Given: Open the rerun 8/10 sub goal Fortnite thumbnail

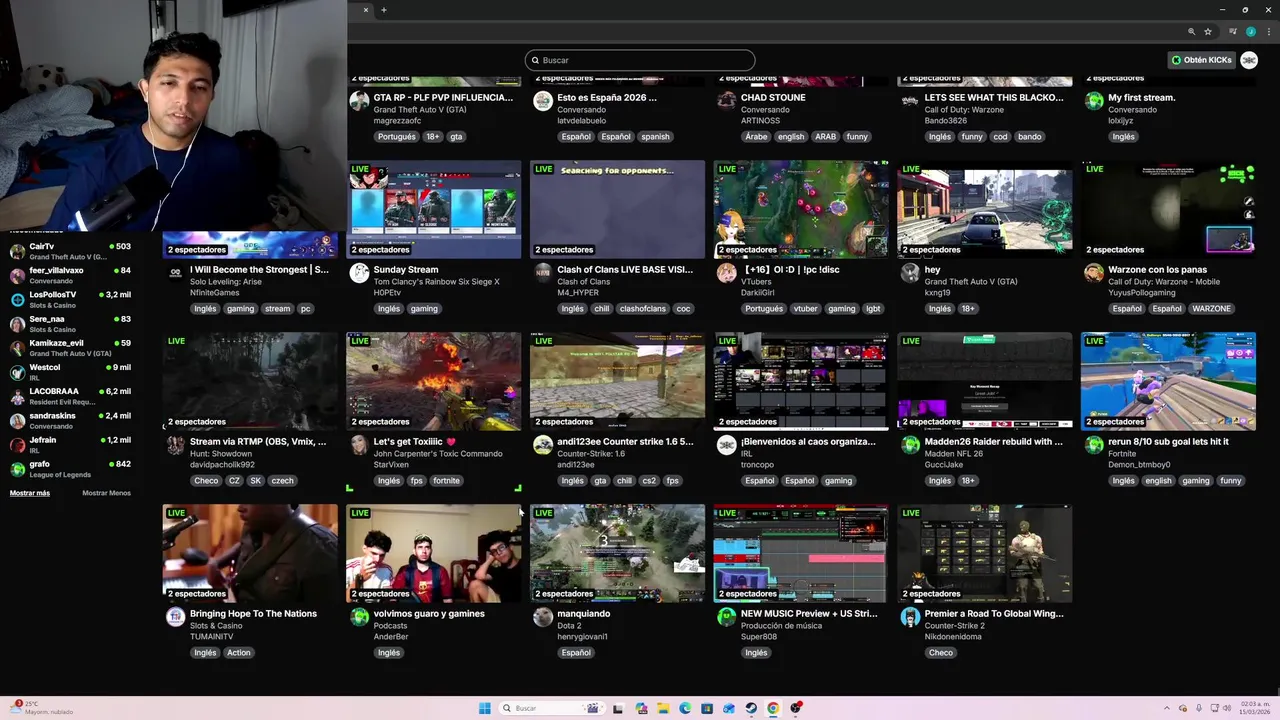Looking at the screenshot, I should click(x=1168, y=381).
